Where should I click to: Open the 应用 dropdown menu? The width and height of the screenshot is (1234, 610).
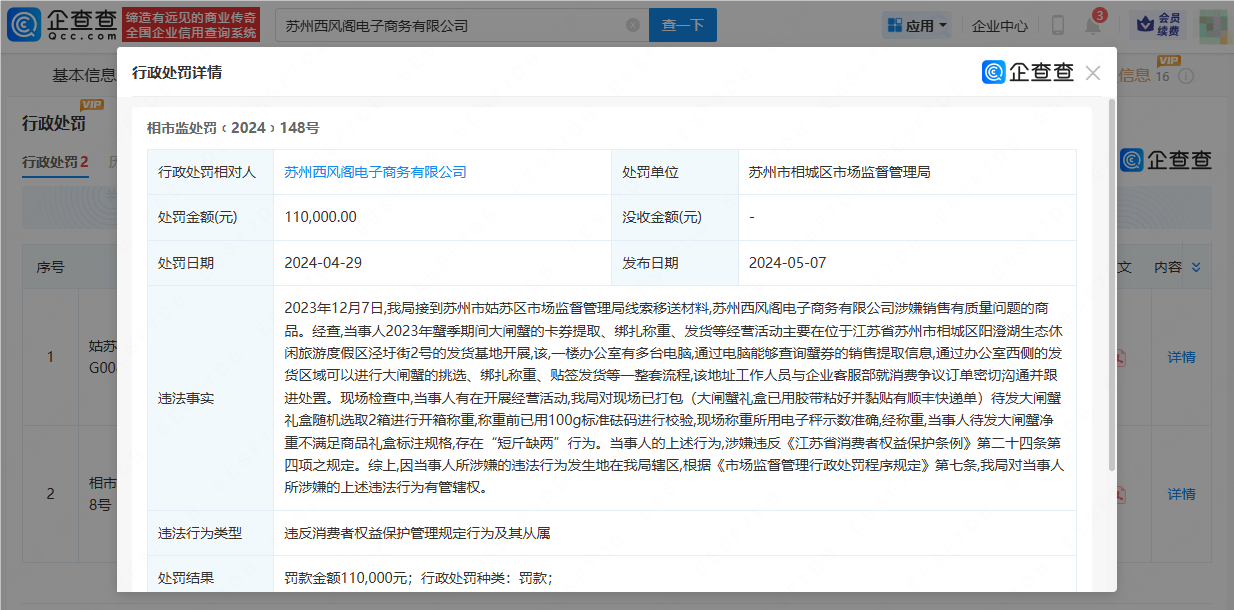click(x=917, y=25)
